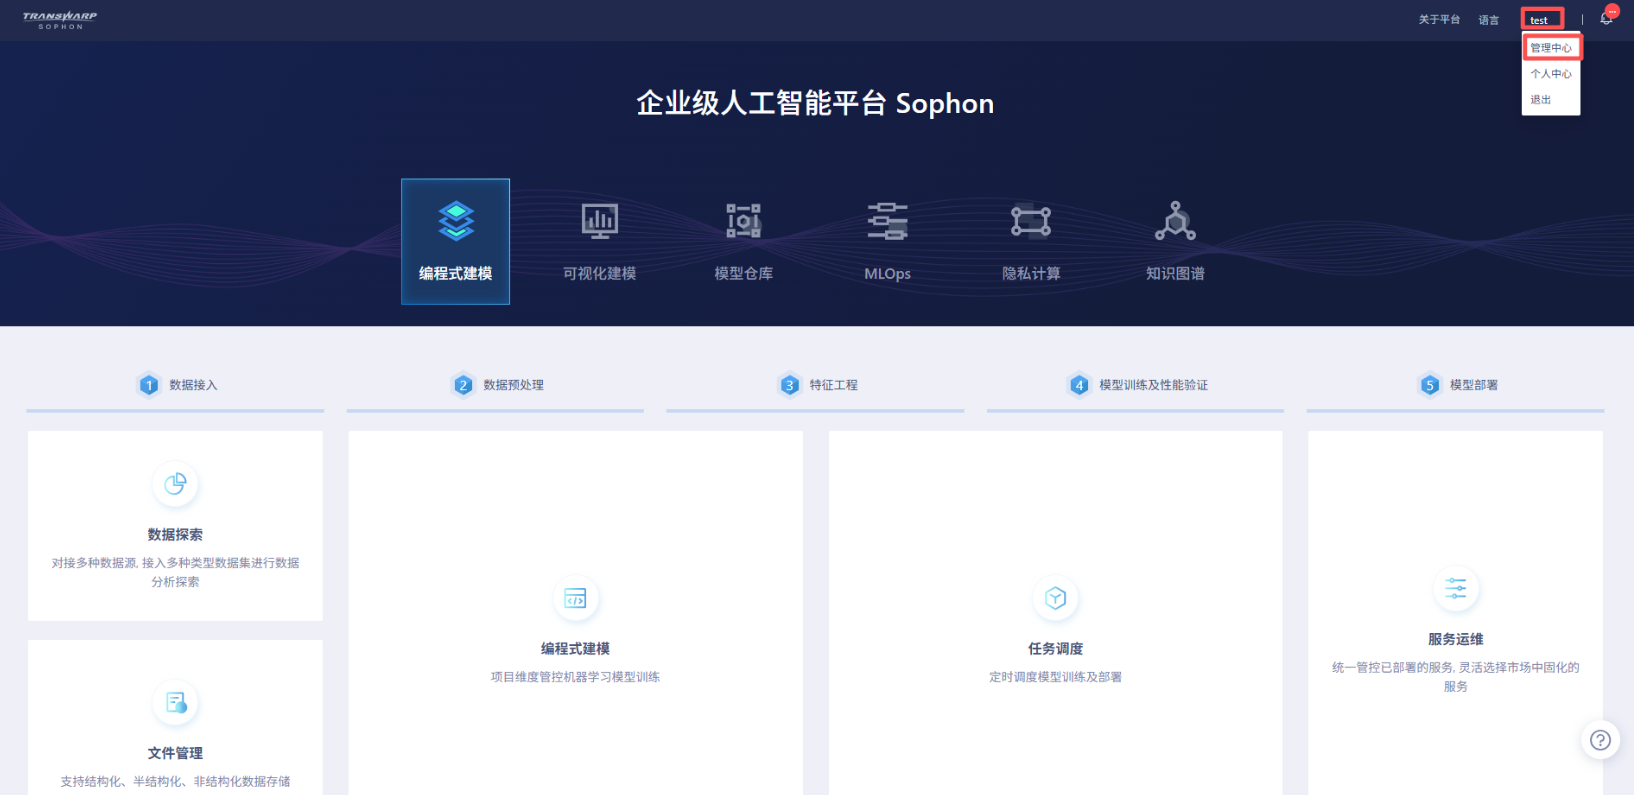Click the 知识图谱 graph icon
Viewport: 1634px width, 795px height.
[x=1175, y=221]
